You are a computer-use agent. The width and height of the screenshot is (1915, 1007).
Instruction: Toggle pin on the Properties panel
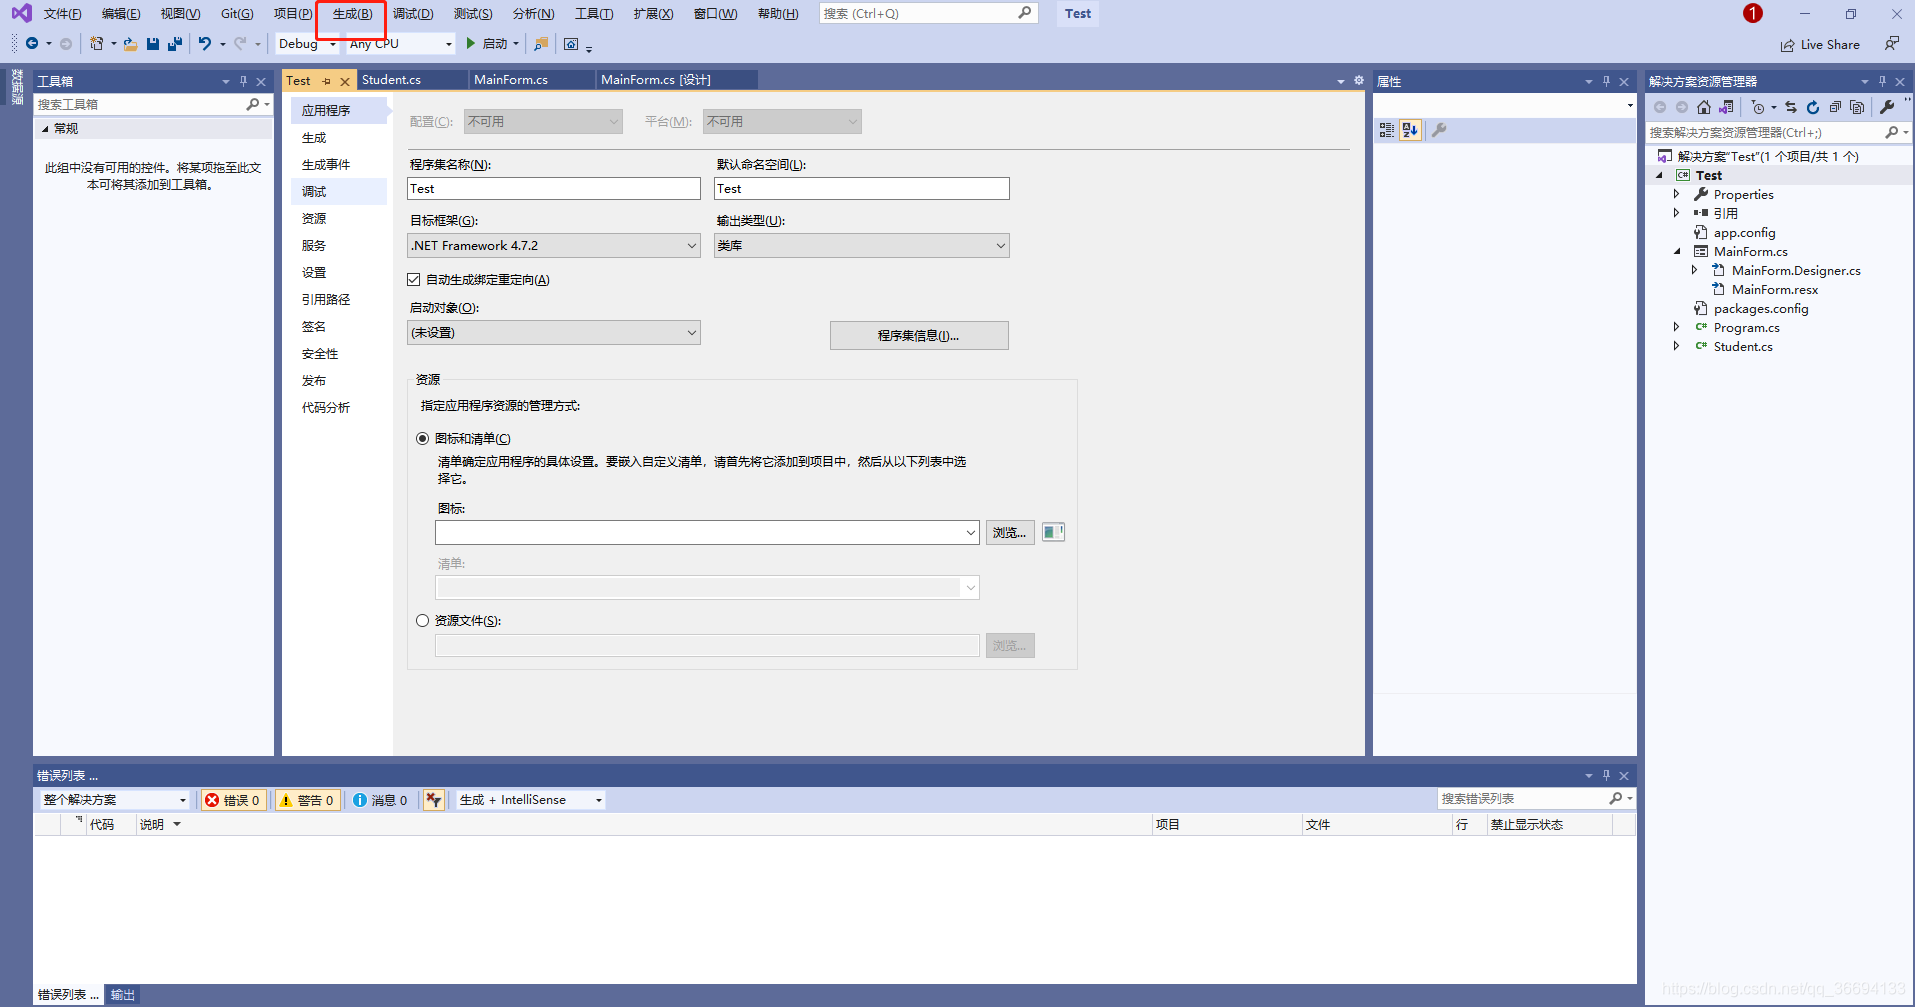coord(1606,81)
